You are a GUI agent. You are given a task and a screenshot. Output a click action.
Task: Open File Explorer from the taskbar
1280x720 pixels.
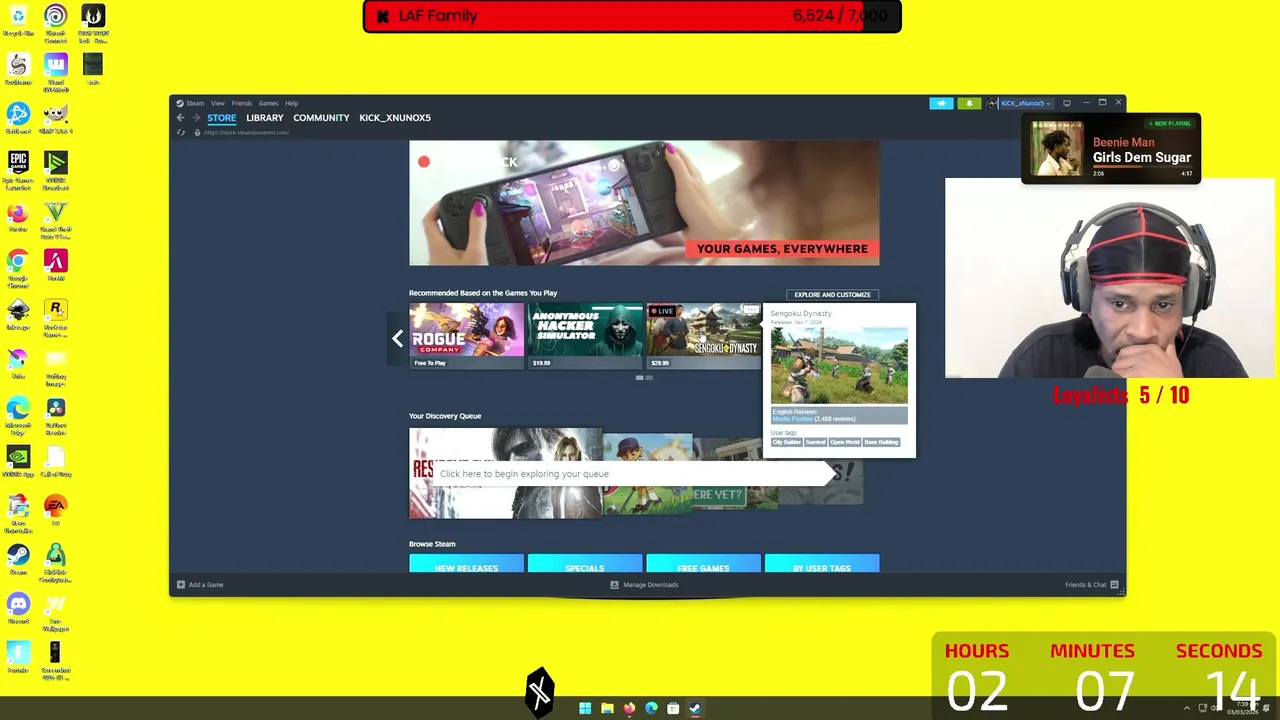click(x=607, y=709)
